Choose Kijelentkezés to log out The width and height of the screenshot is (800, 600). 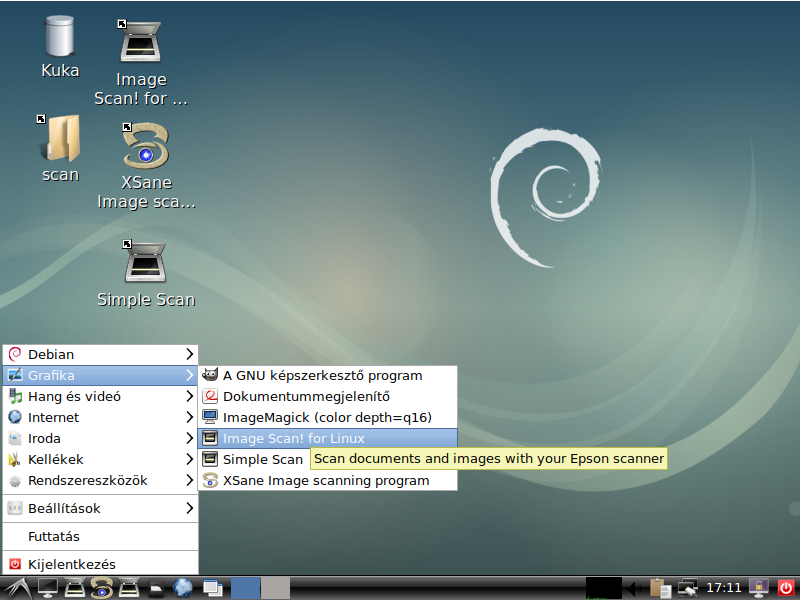[100, 564]
